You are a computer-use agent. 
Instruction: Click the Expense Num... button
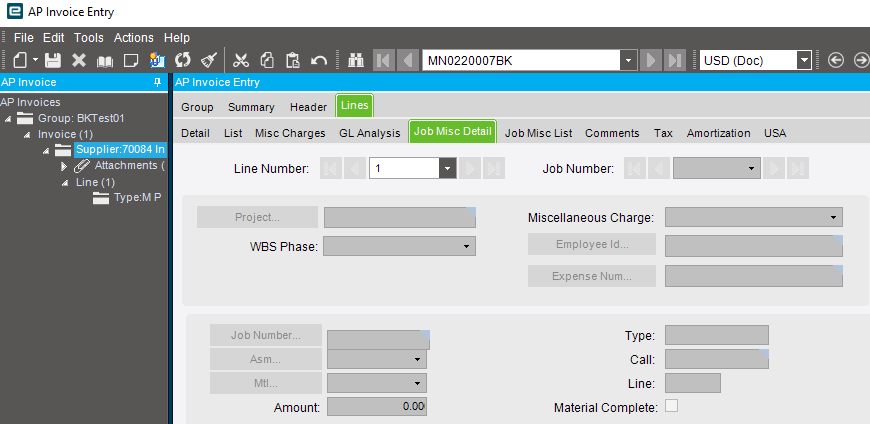pos(592,276)
